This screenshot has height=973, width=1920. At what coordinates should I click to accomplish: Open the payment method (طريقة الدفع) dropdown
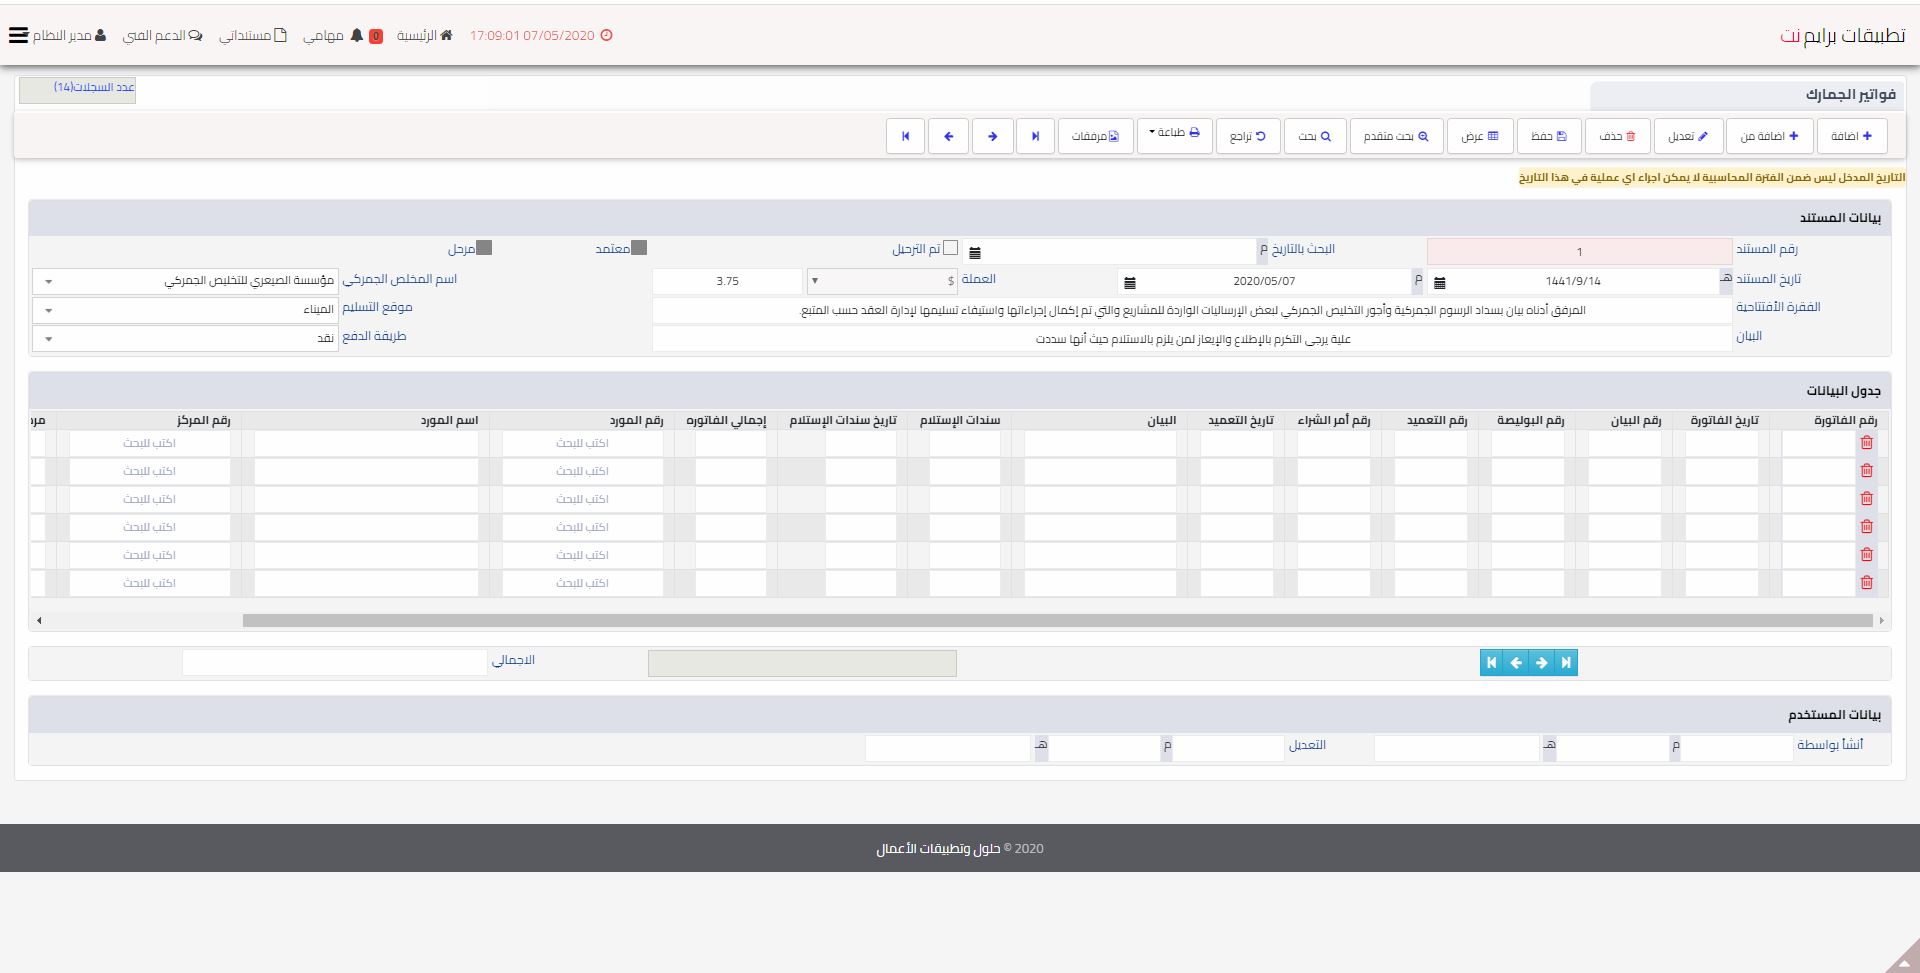click(x=185, y=338)
